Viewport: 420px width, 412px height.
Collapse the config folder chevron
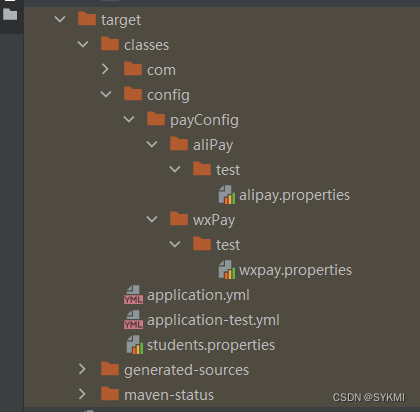pos(106,94)
